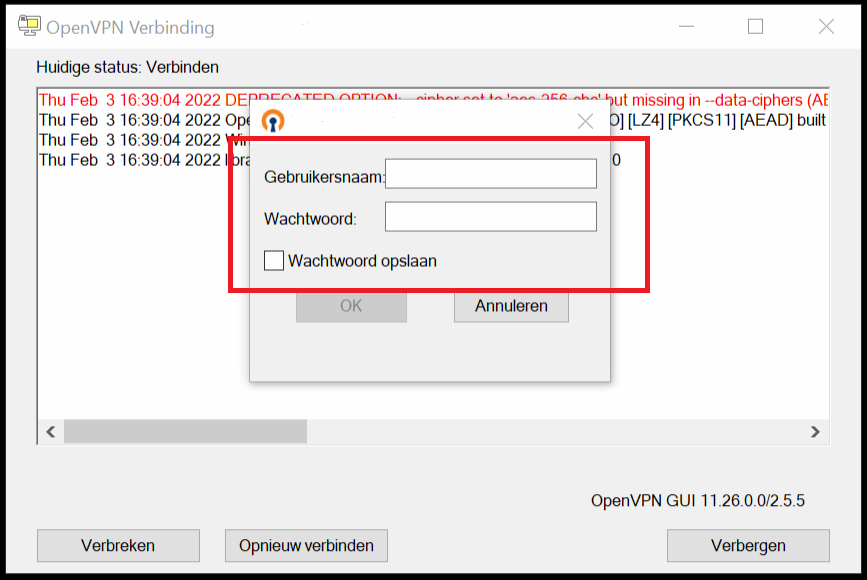Image resolution: width=867 pixels, height=580 pixels.
Task: Click the horizontal scrollbar thumb in the log
Action: tap(185, 432)
